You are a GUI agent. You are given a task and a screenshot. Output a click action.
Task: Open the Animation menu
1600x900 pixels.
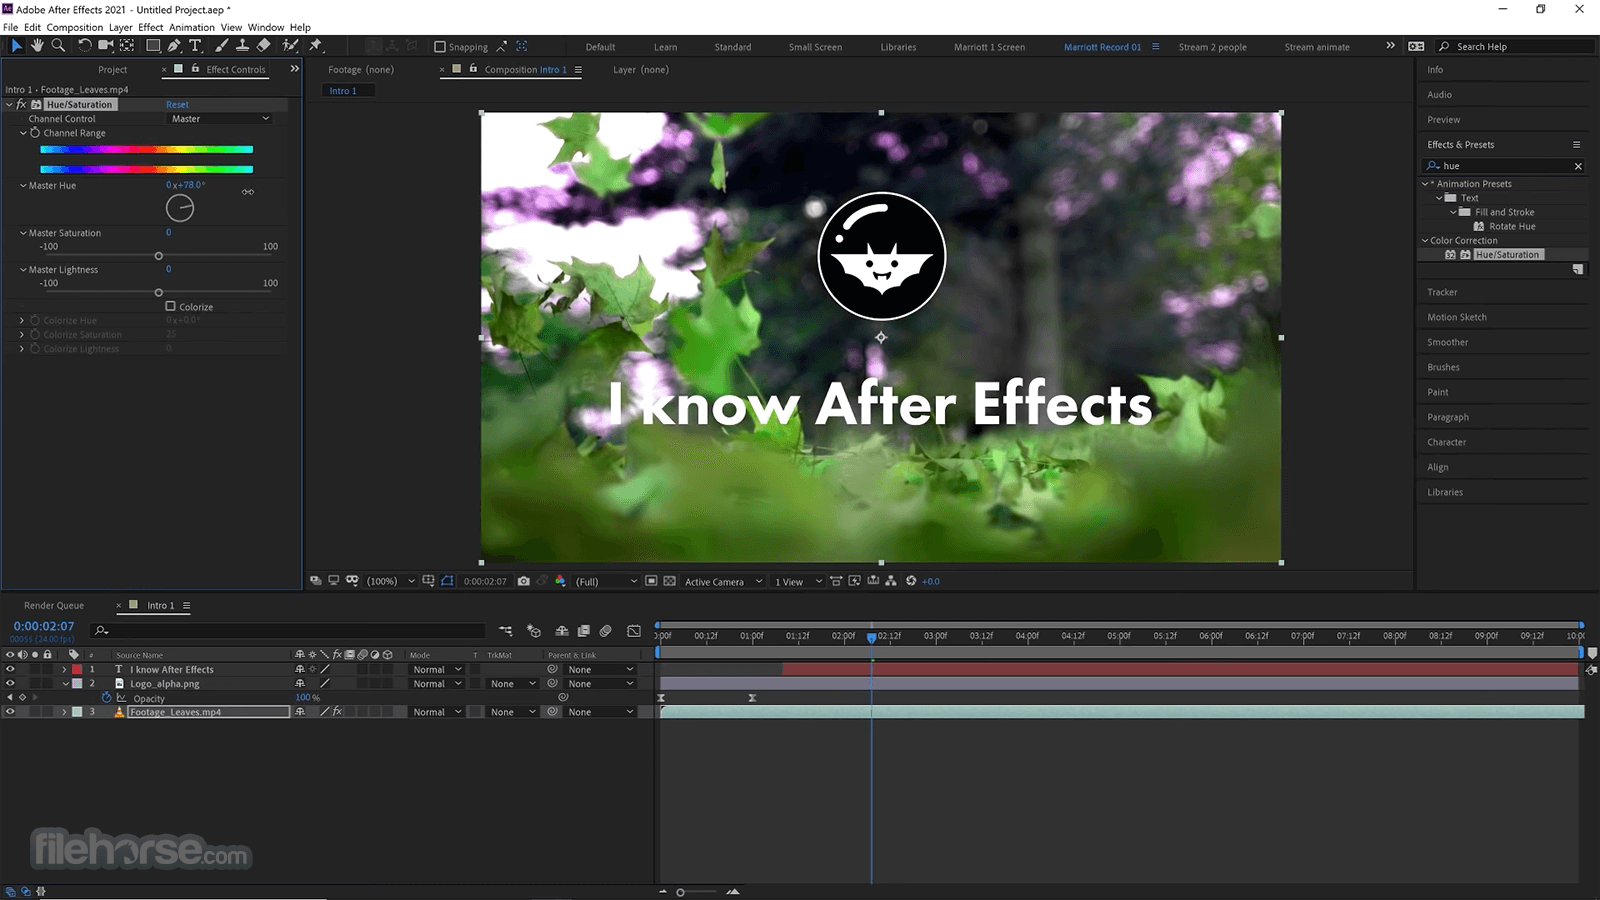tap(192, 27)
